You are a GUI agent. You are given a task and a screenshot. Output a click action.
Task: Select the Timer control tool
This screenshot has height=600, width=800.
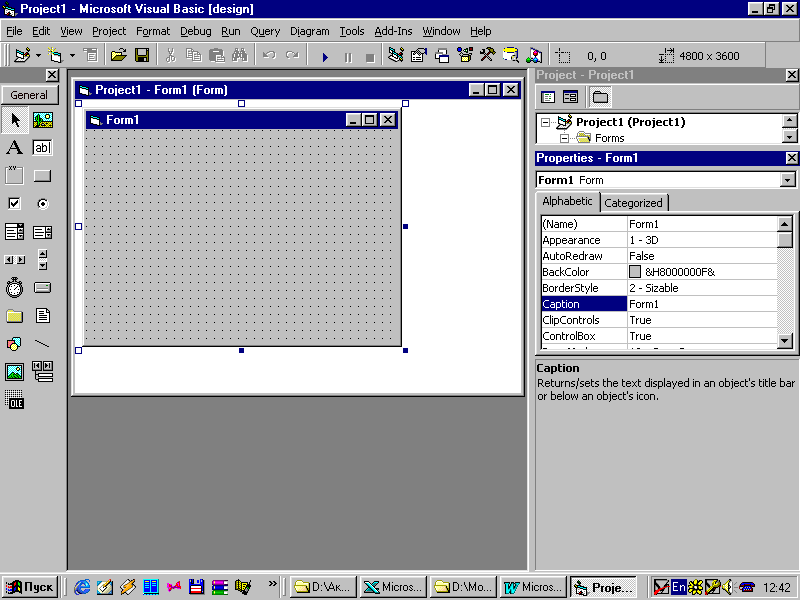(x=15, y=288)
